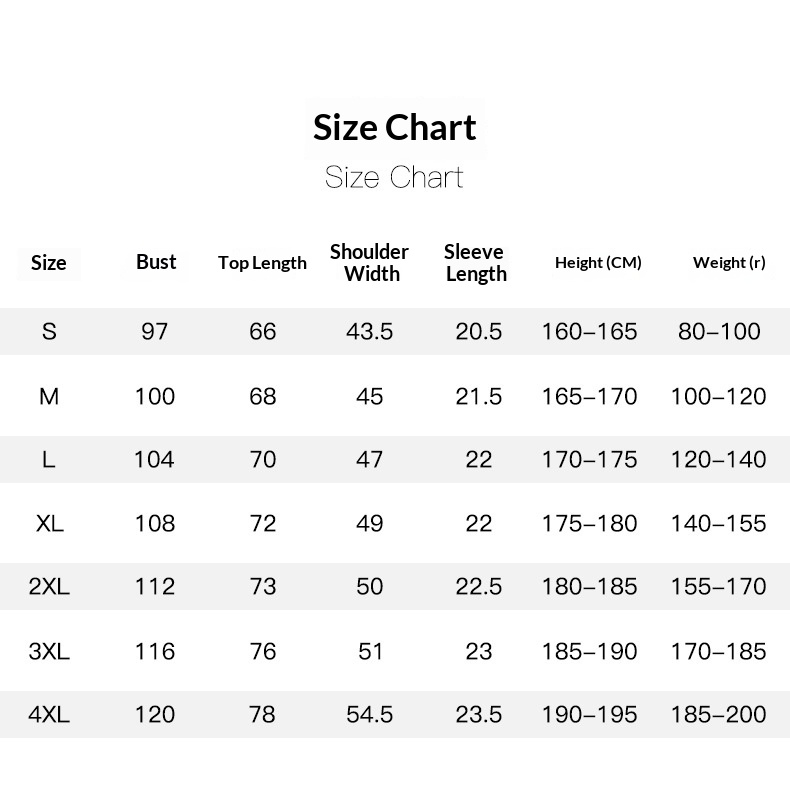The image size is (790, 796).
Task: Select the Shoulder Width column header
Action: 370,263
